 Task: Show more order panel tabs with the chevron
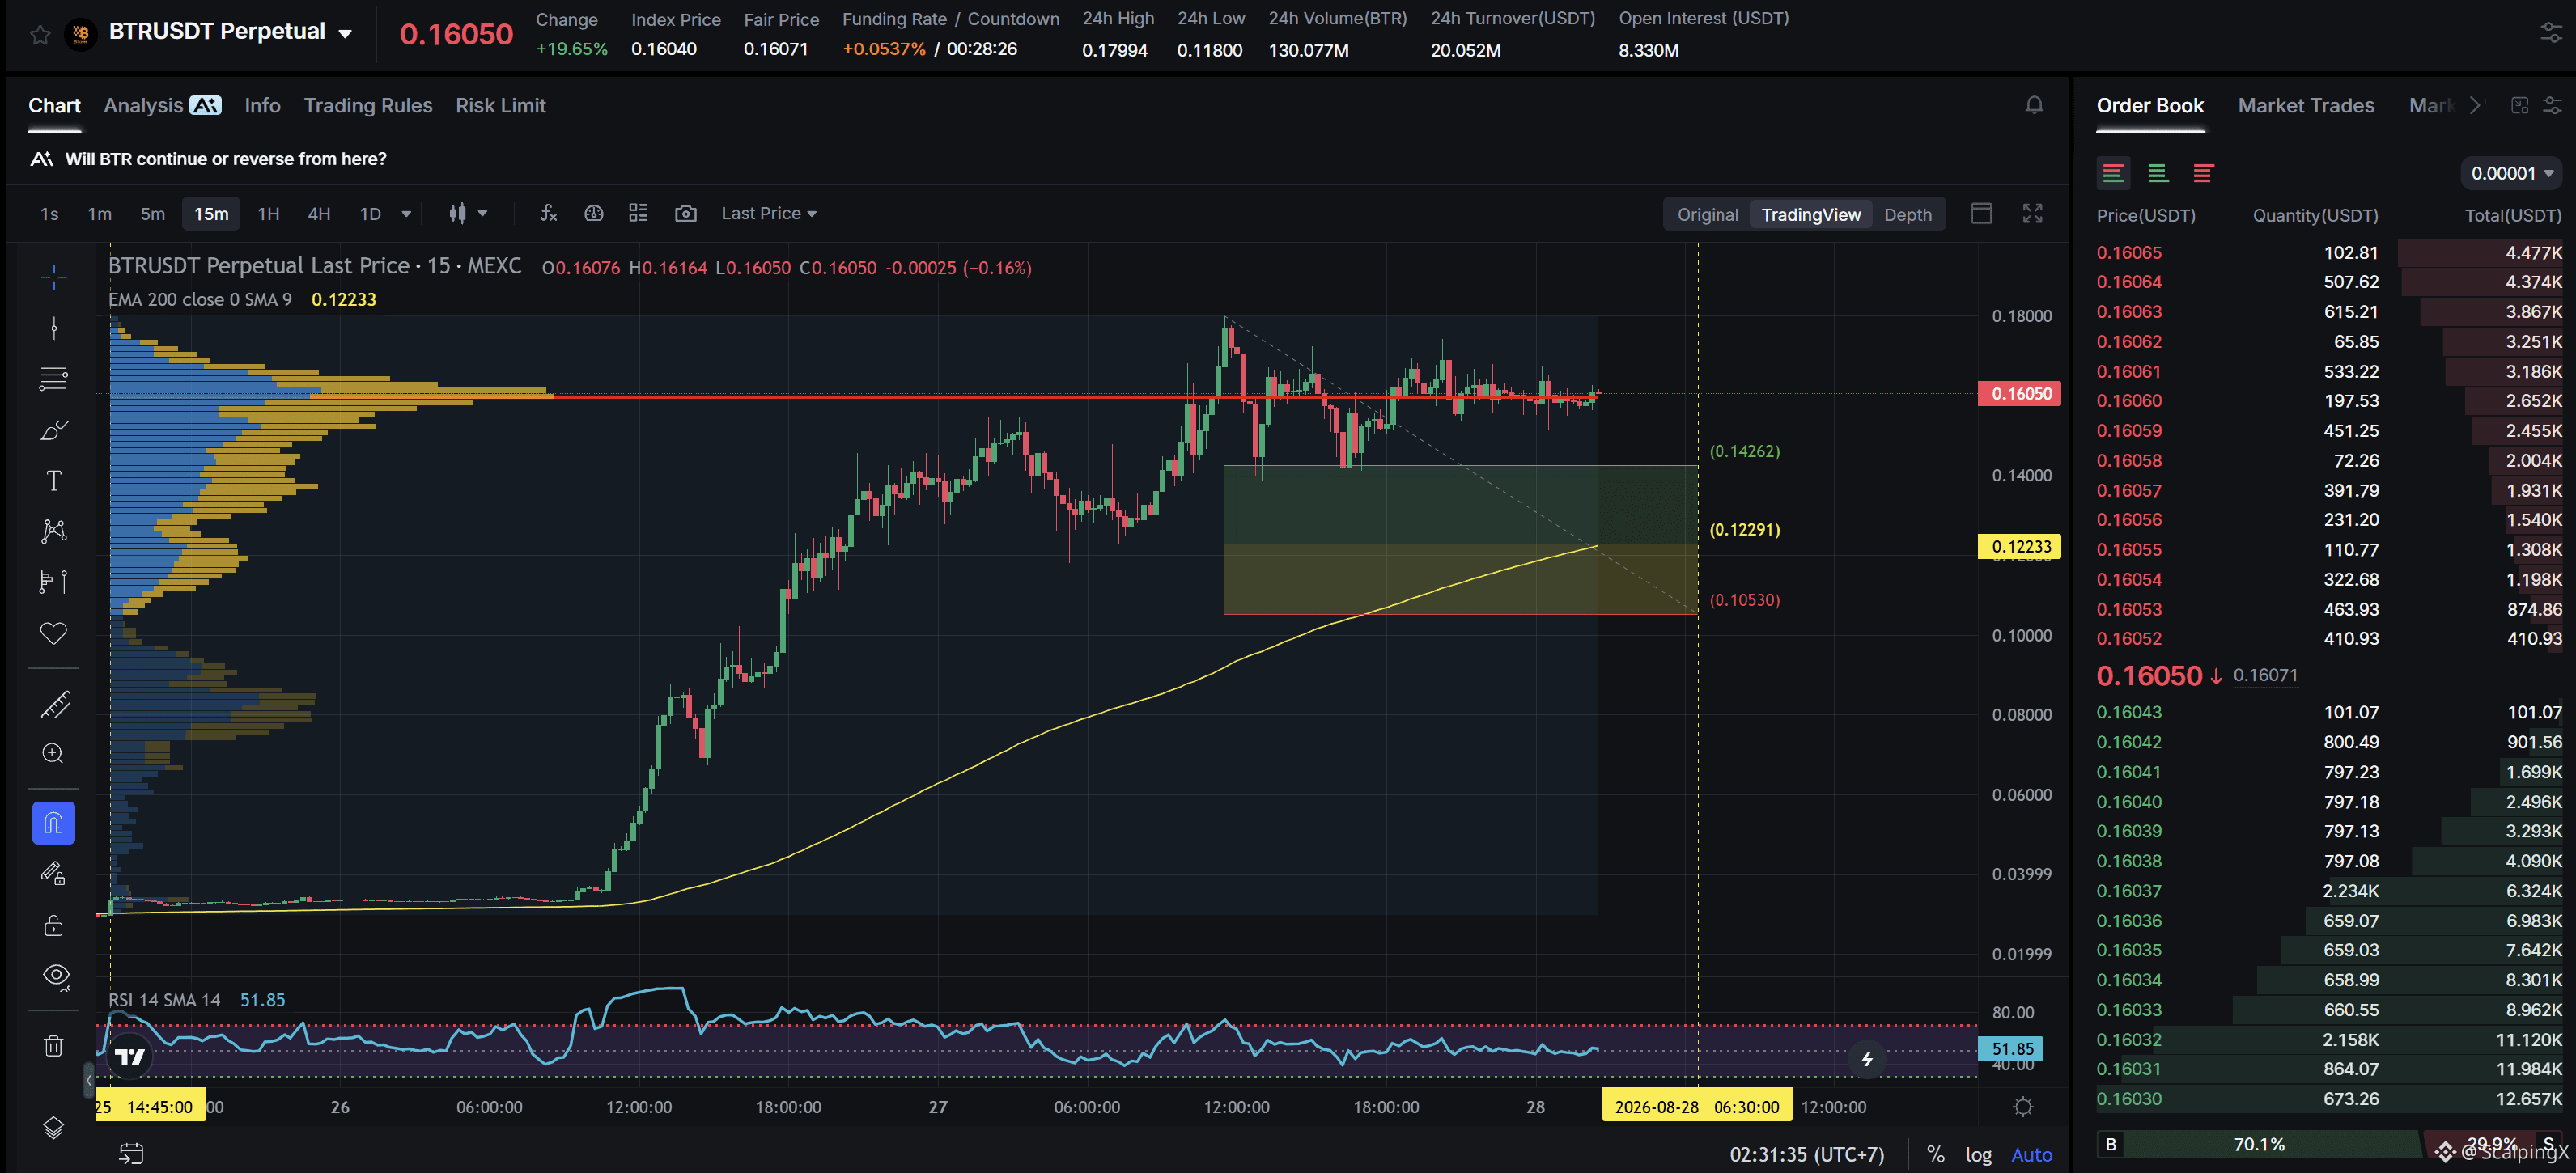pos(2474,105)
